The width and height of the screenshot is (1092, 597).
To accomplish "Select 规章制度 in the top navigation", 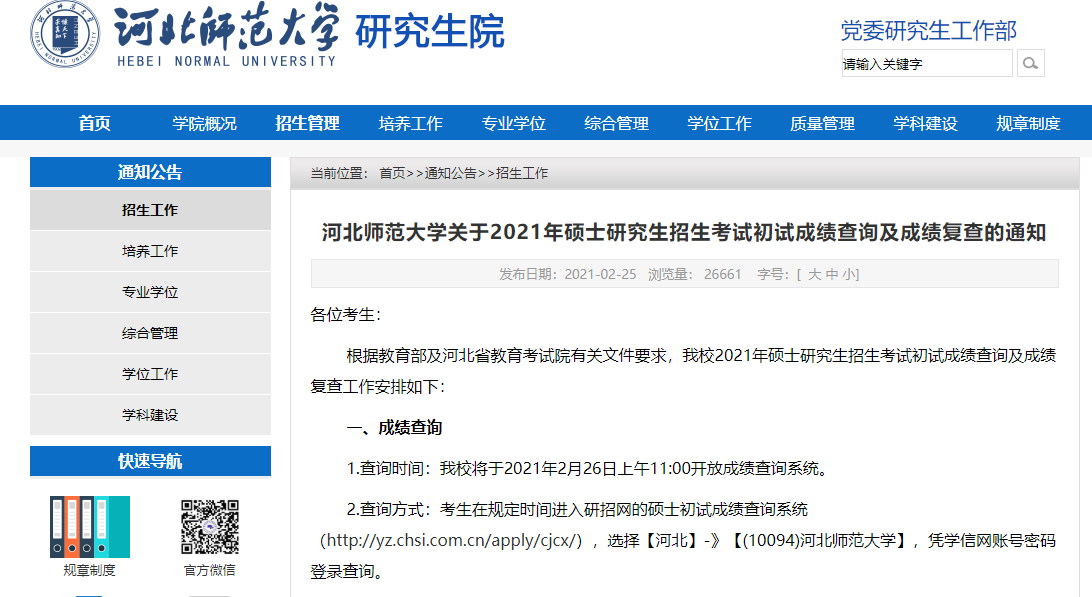I will tap(1028, 123).
